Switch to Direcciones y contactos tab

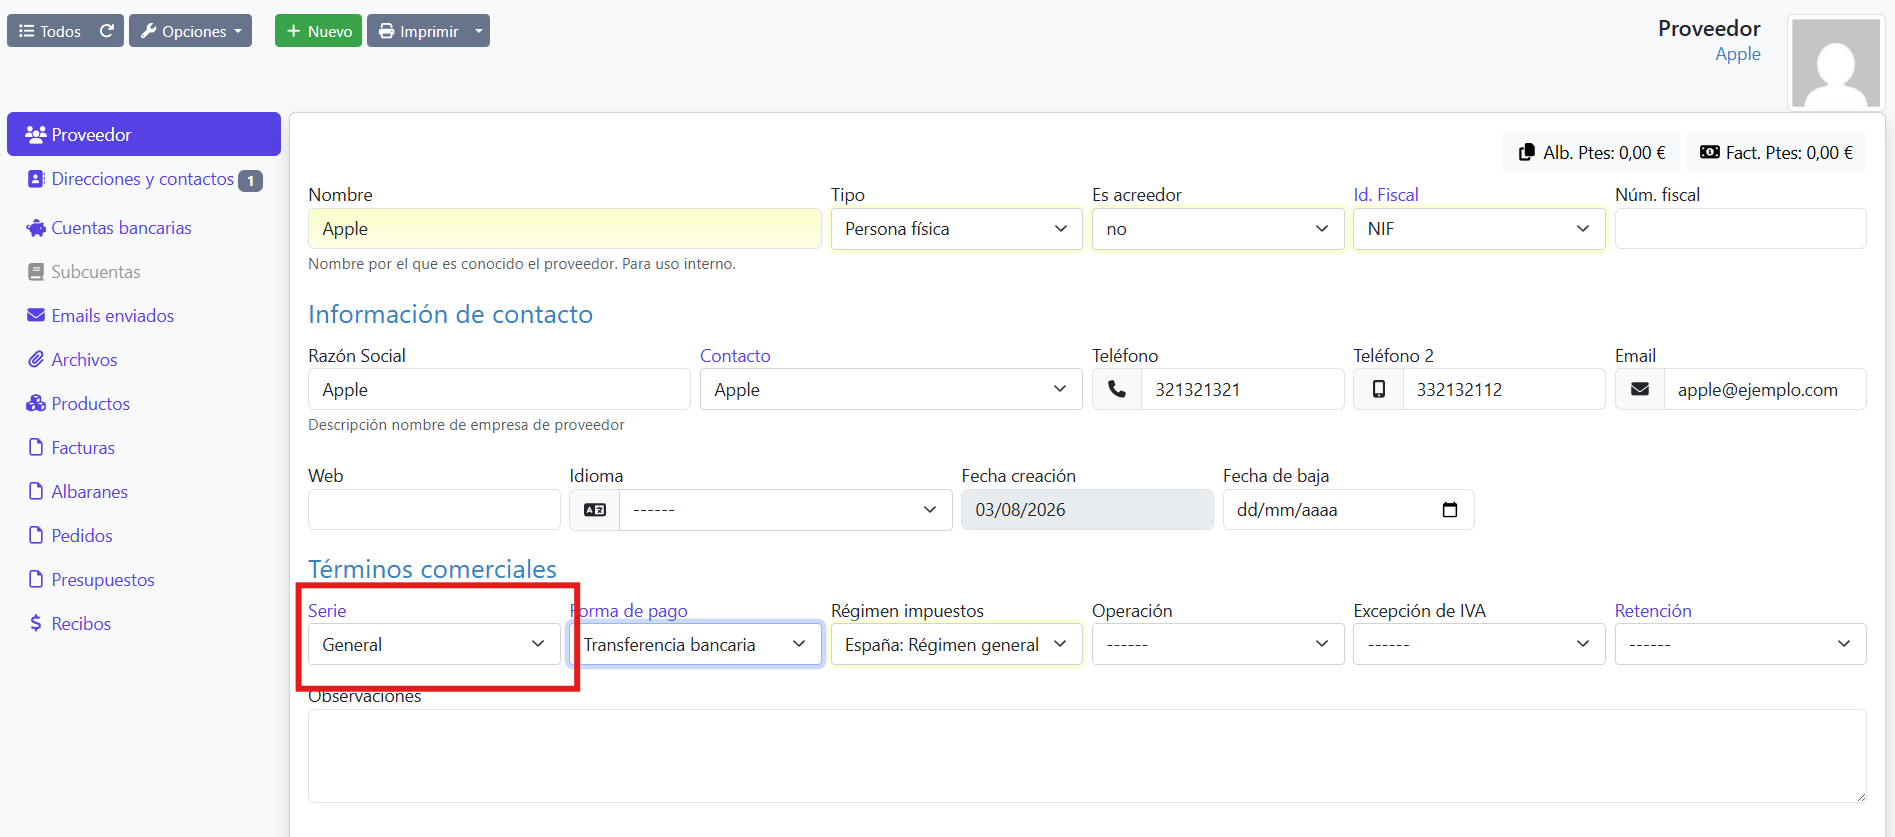click(144, 179)
